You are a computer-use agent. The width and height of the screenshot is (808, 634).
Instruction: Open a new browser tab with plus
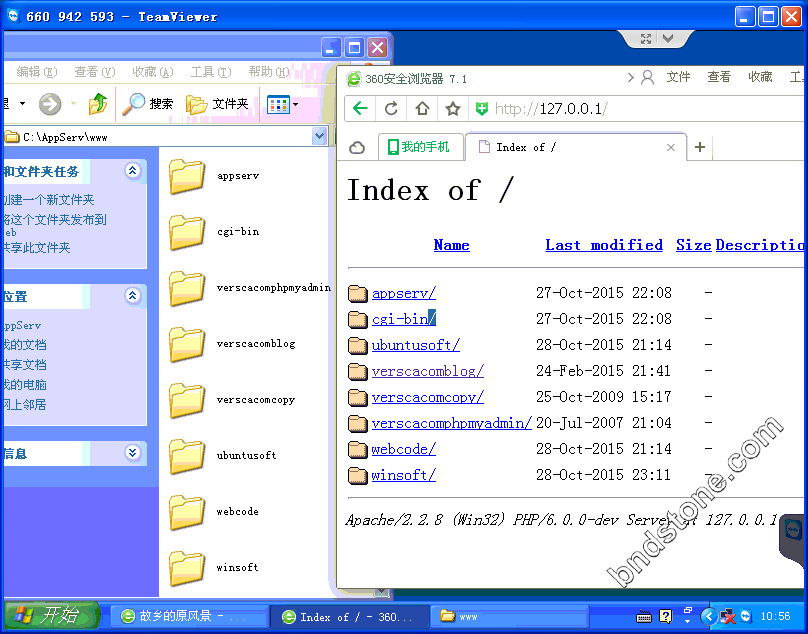click(700, 148)
